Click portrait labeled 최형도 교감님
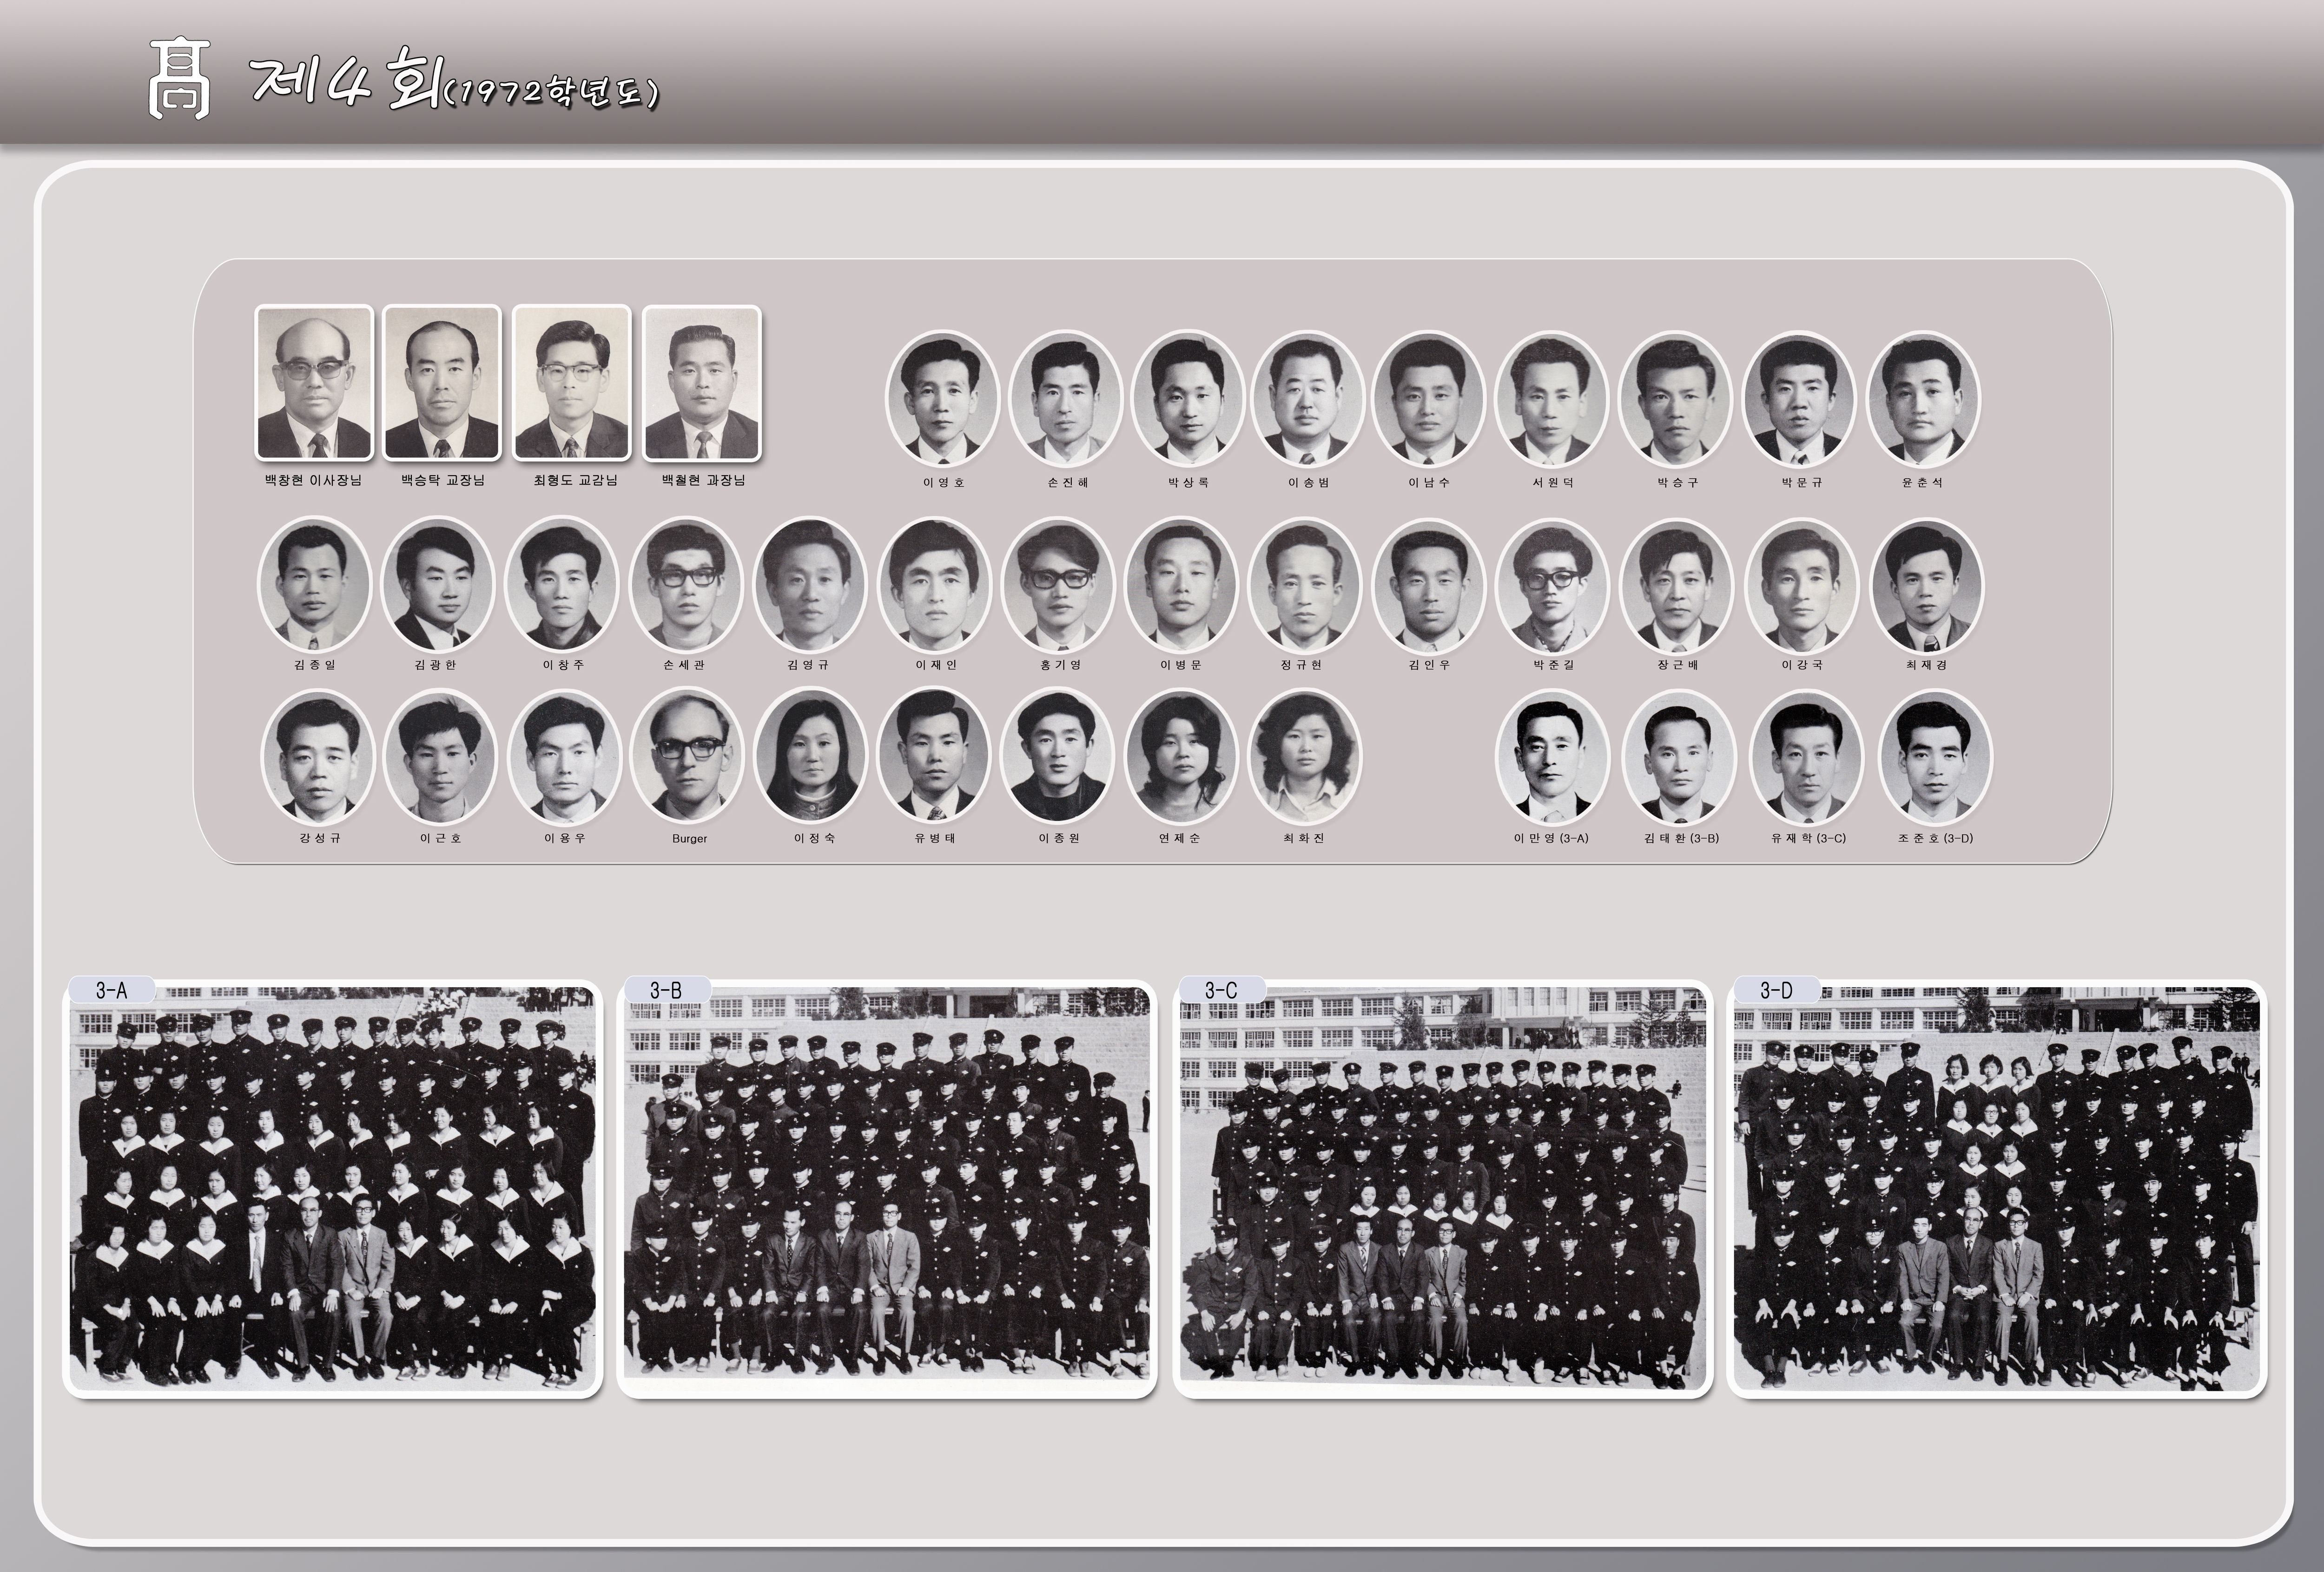2324x1572 pixels. pos(572,383)
